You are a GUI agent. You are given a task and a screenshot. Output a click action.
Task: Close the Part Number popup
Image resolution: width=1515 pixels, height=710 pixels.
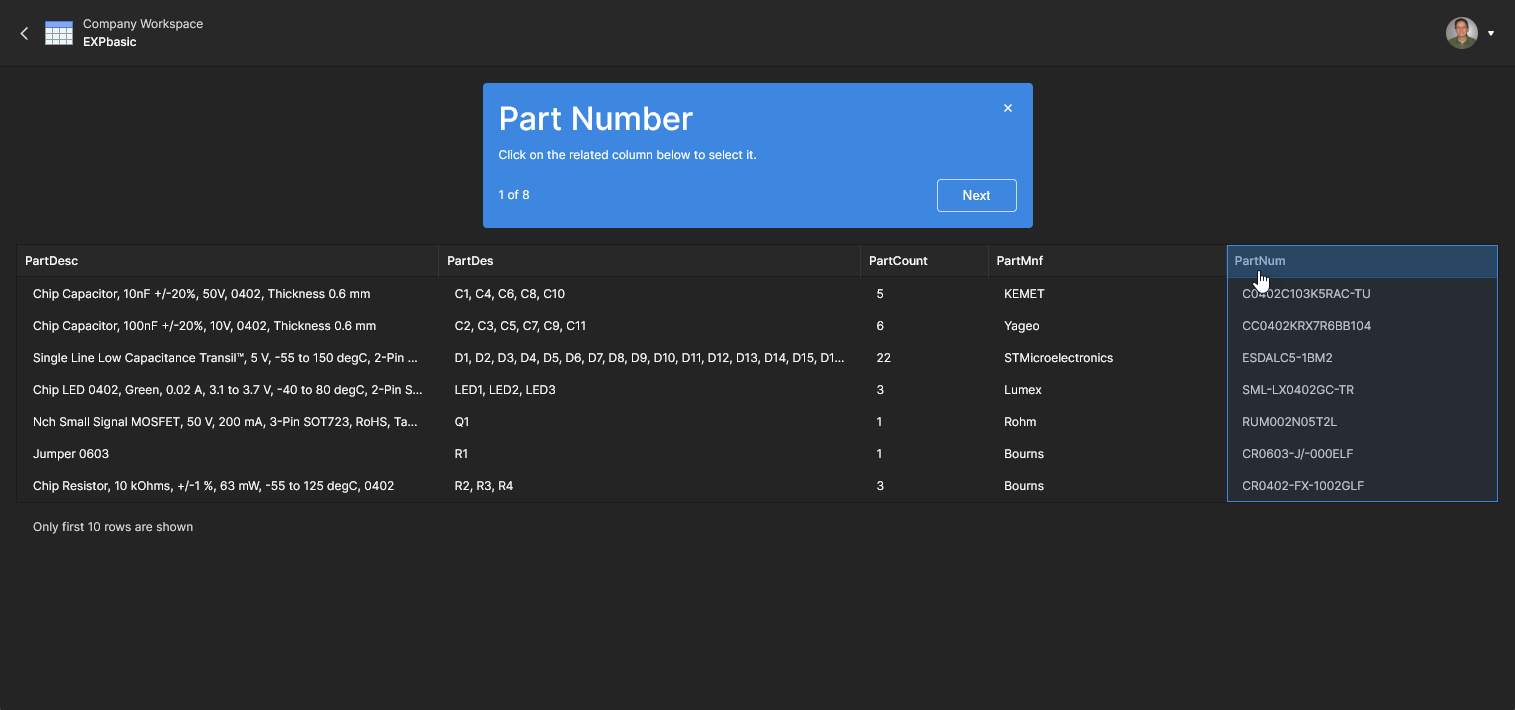click(x=1008, y=108)
